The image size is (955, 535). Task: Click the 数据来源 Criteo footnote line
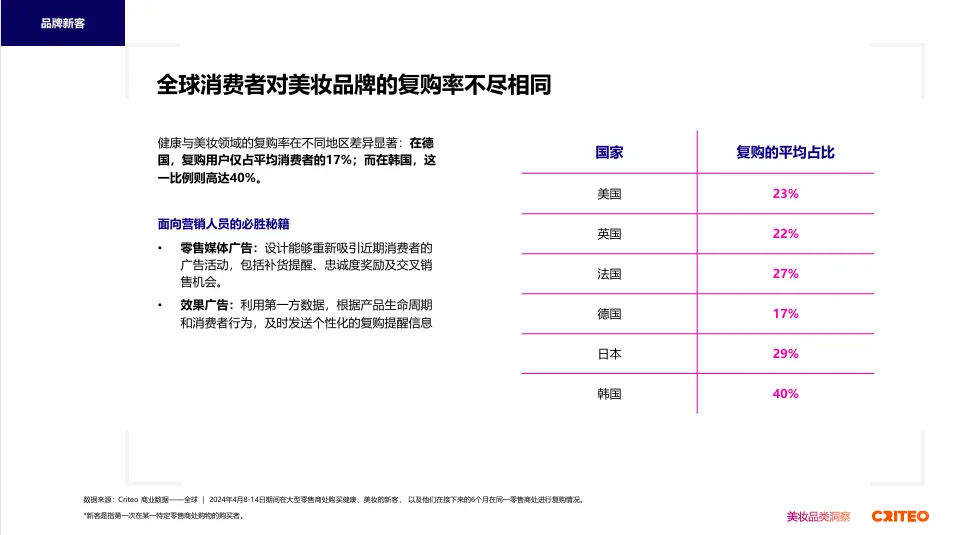[x=334, y=500]
